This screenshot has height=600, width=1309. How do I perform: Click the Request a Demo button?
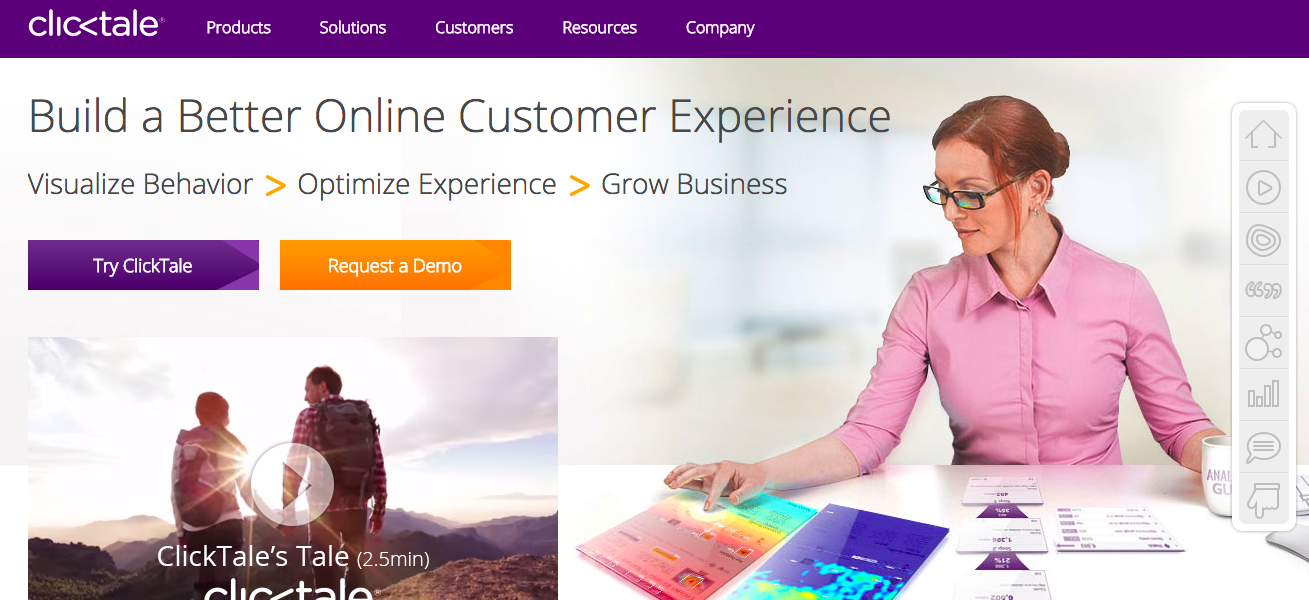[395, 265]
